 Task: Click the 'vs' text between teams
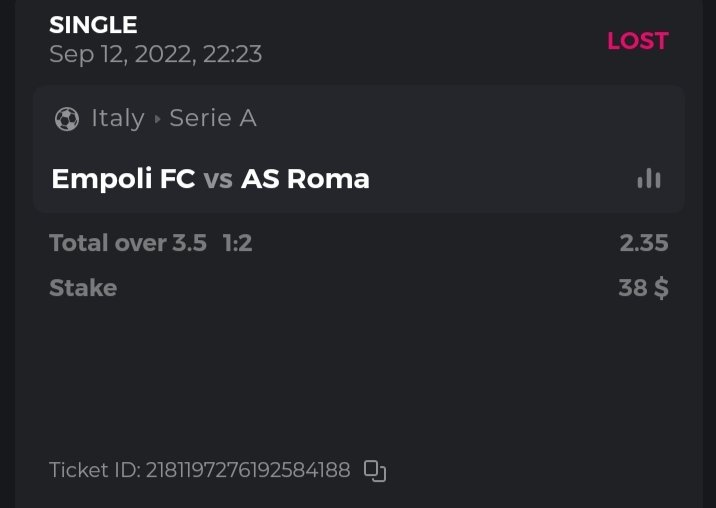tap(218, 179)
